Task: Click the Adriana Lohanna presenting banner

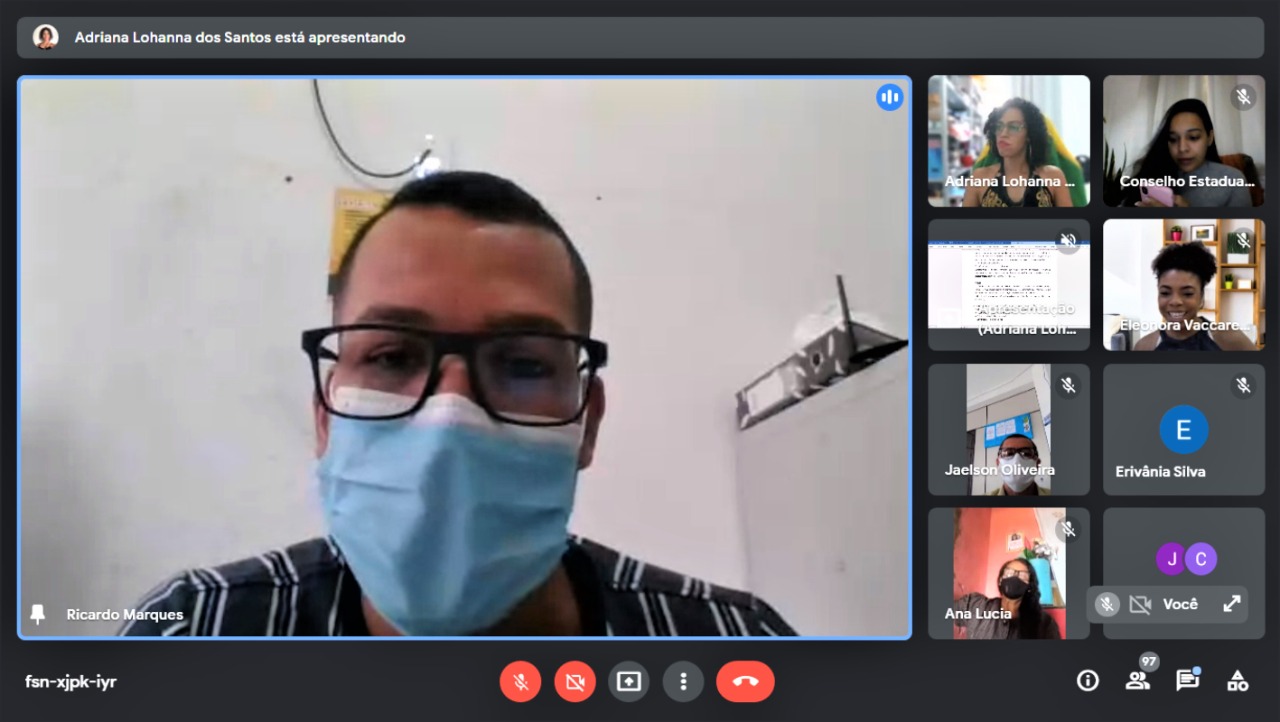Action: [640, 37]
